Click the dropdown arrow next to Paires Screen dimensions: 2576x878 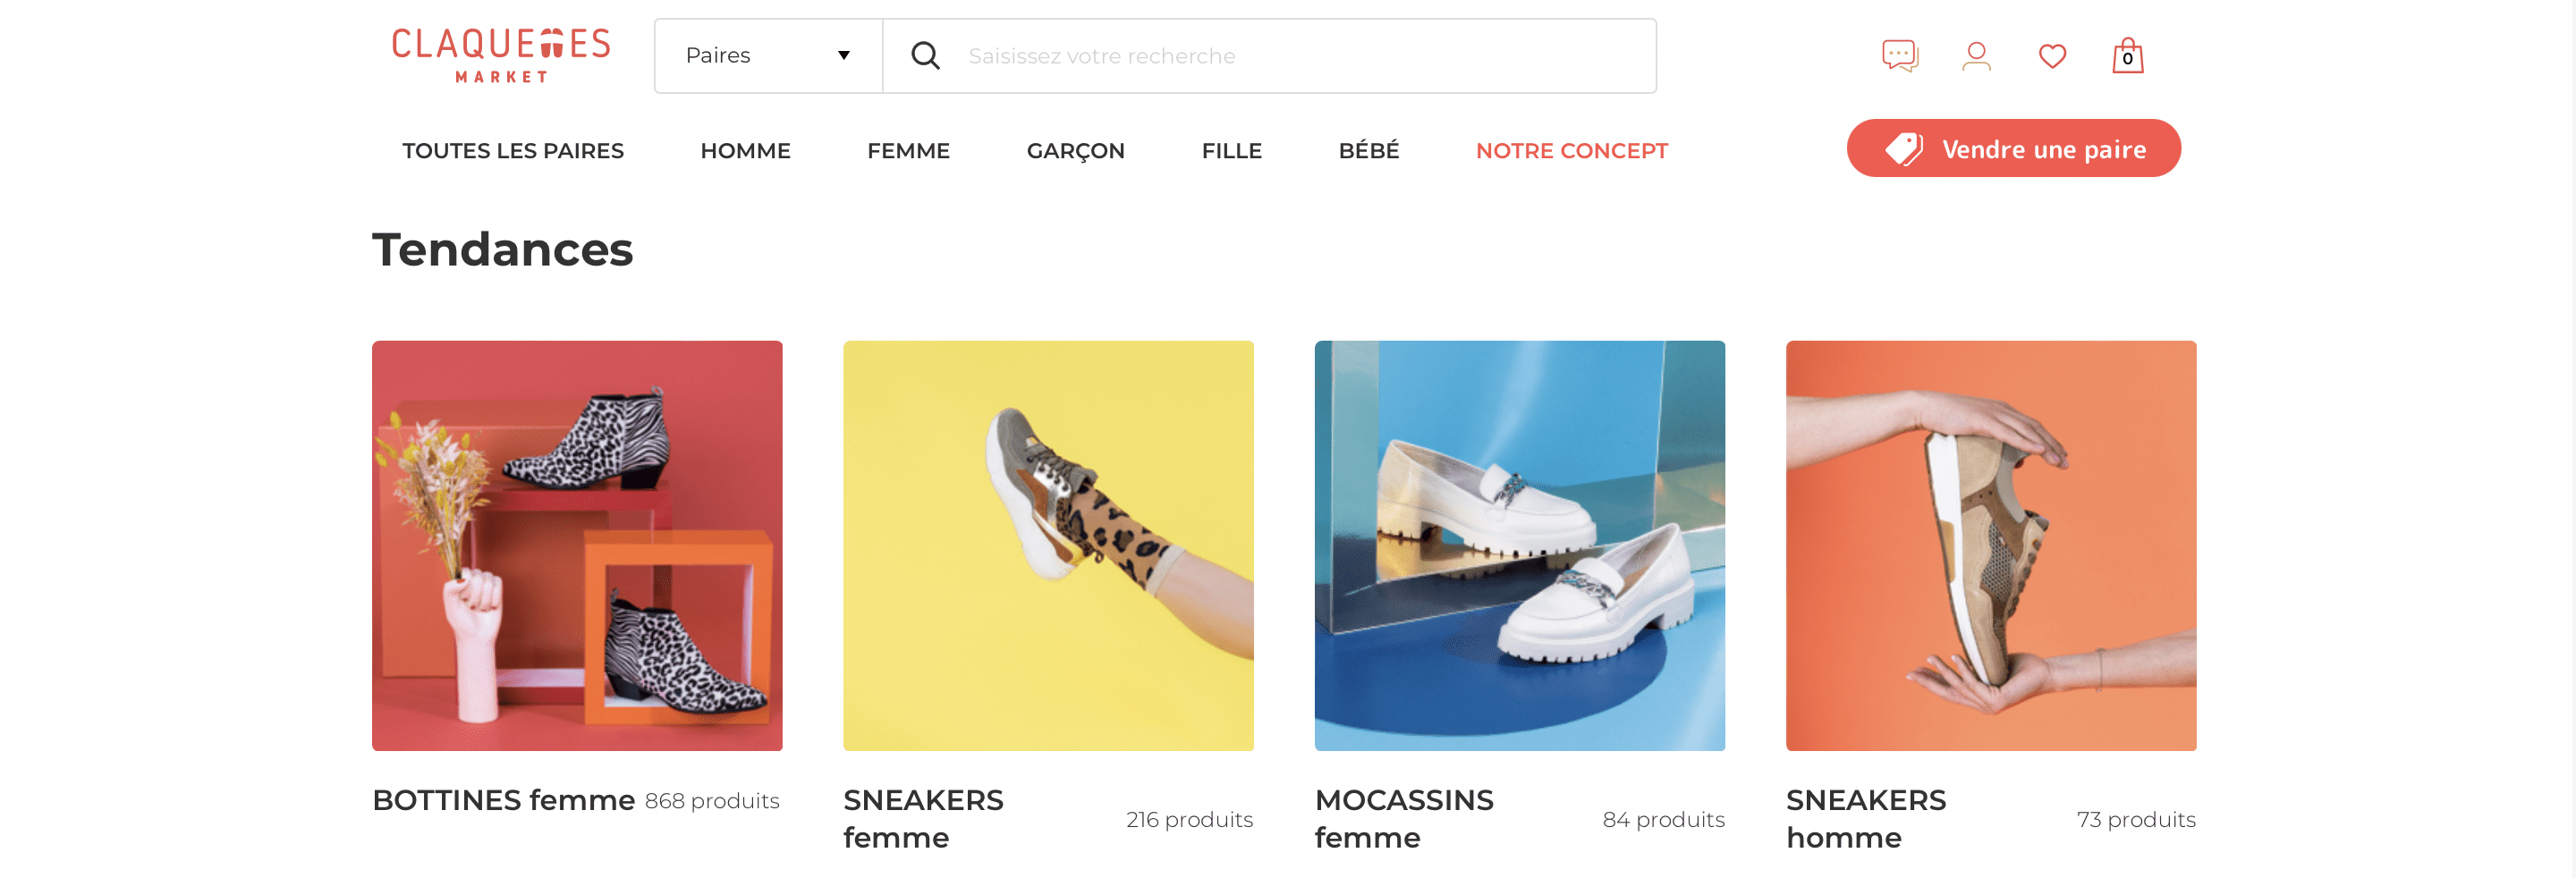click(x=844, y=56)
